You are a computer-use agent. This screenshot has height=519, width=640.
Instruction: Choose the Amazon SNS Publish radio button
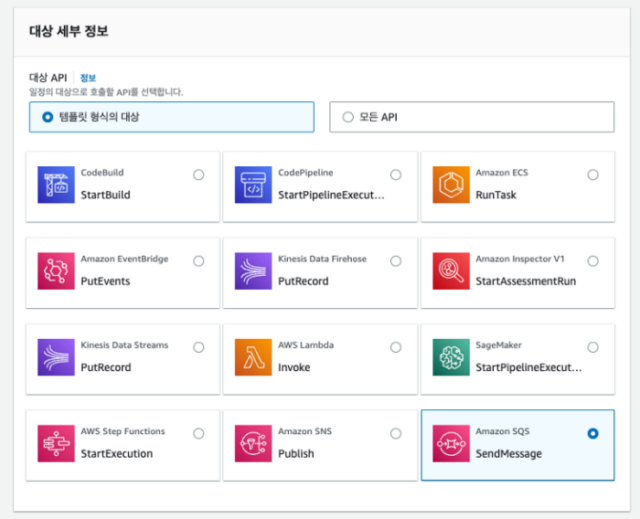[396, 433]
